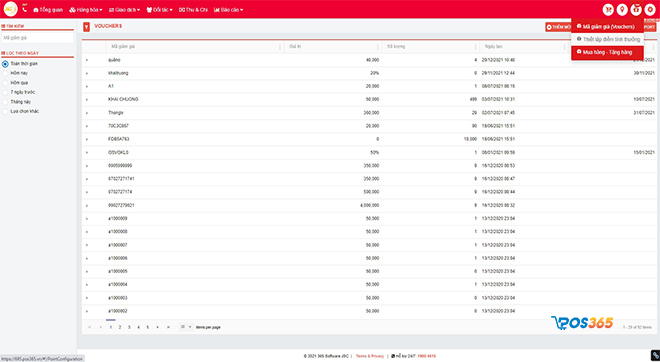Choose Thiết lập điểm tích thưởng menu entry

[607, 39]
